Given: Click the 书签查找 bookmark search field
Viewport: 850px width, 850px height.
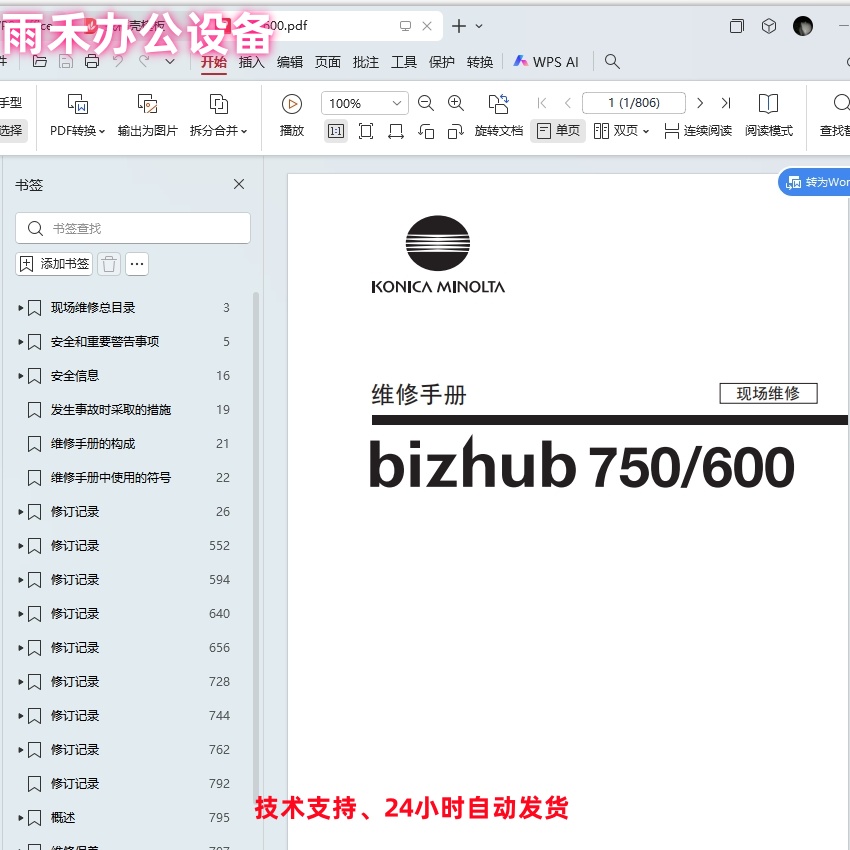Looking at the screenshot, I should point(133,228).
